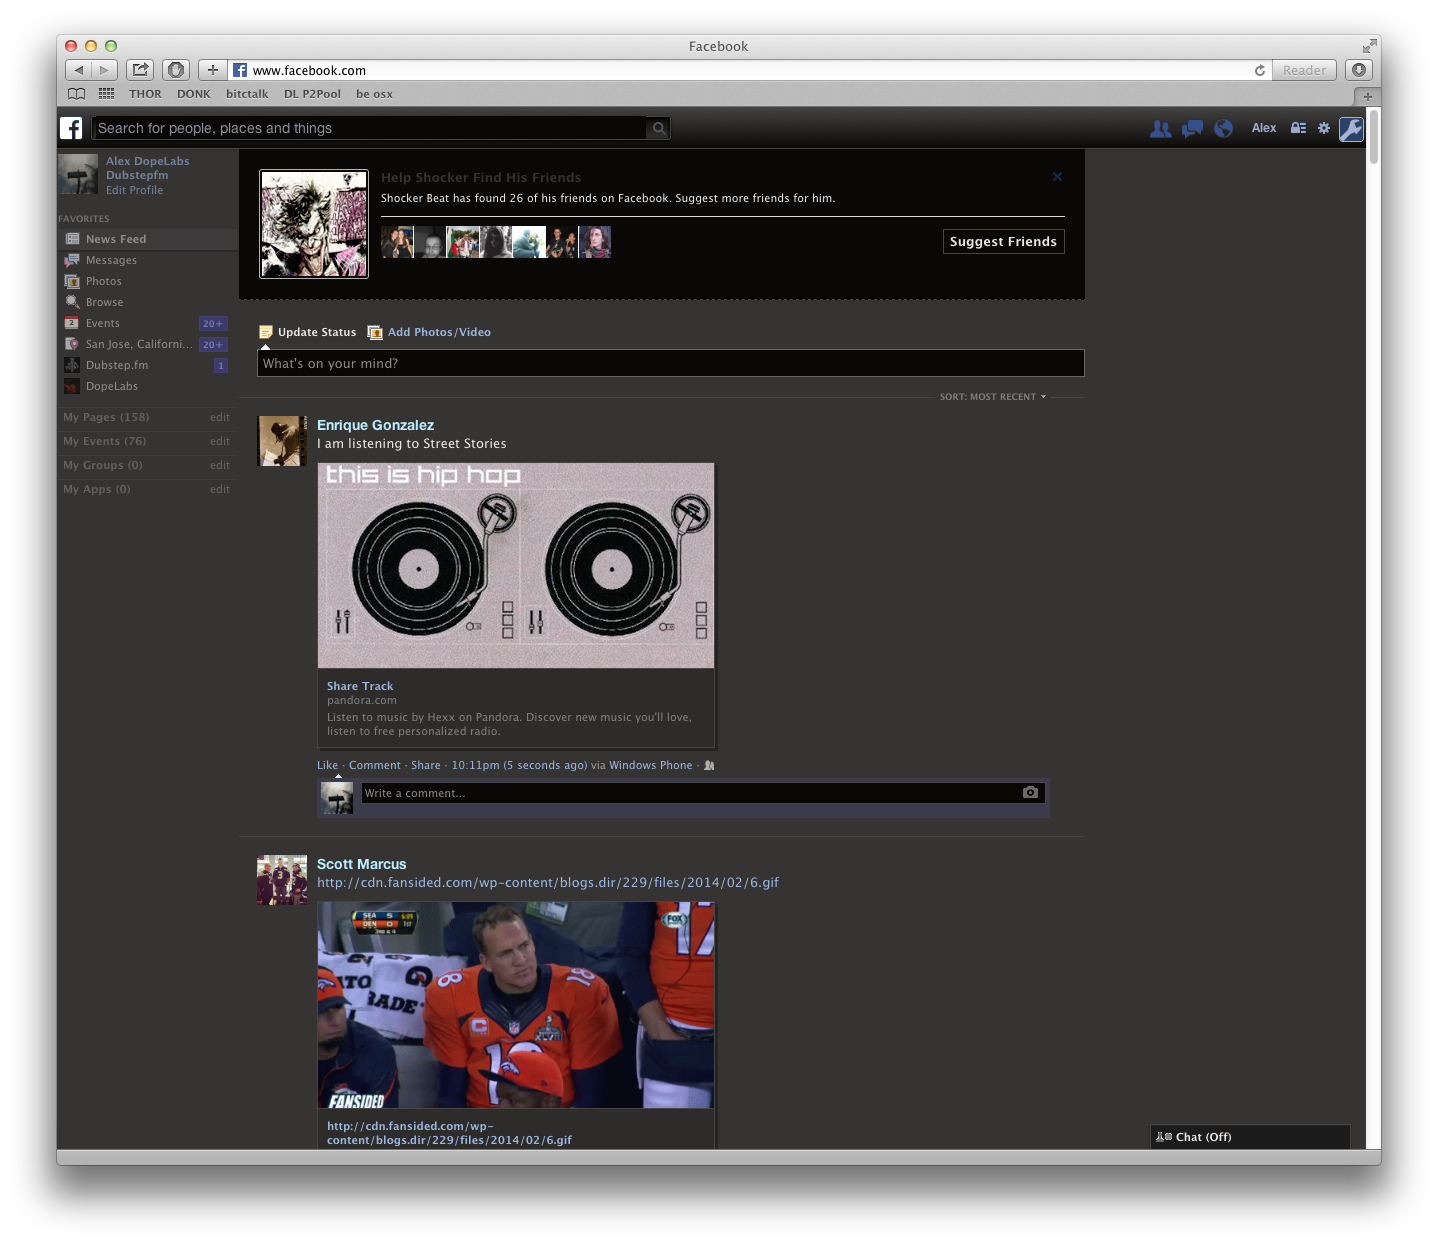
Task: Click the extension icon right of Reader
Action: [1359, 70]
